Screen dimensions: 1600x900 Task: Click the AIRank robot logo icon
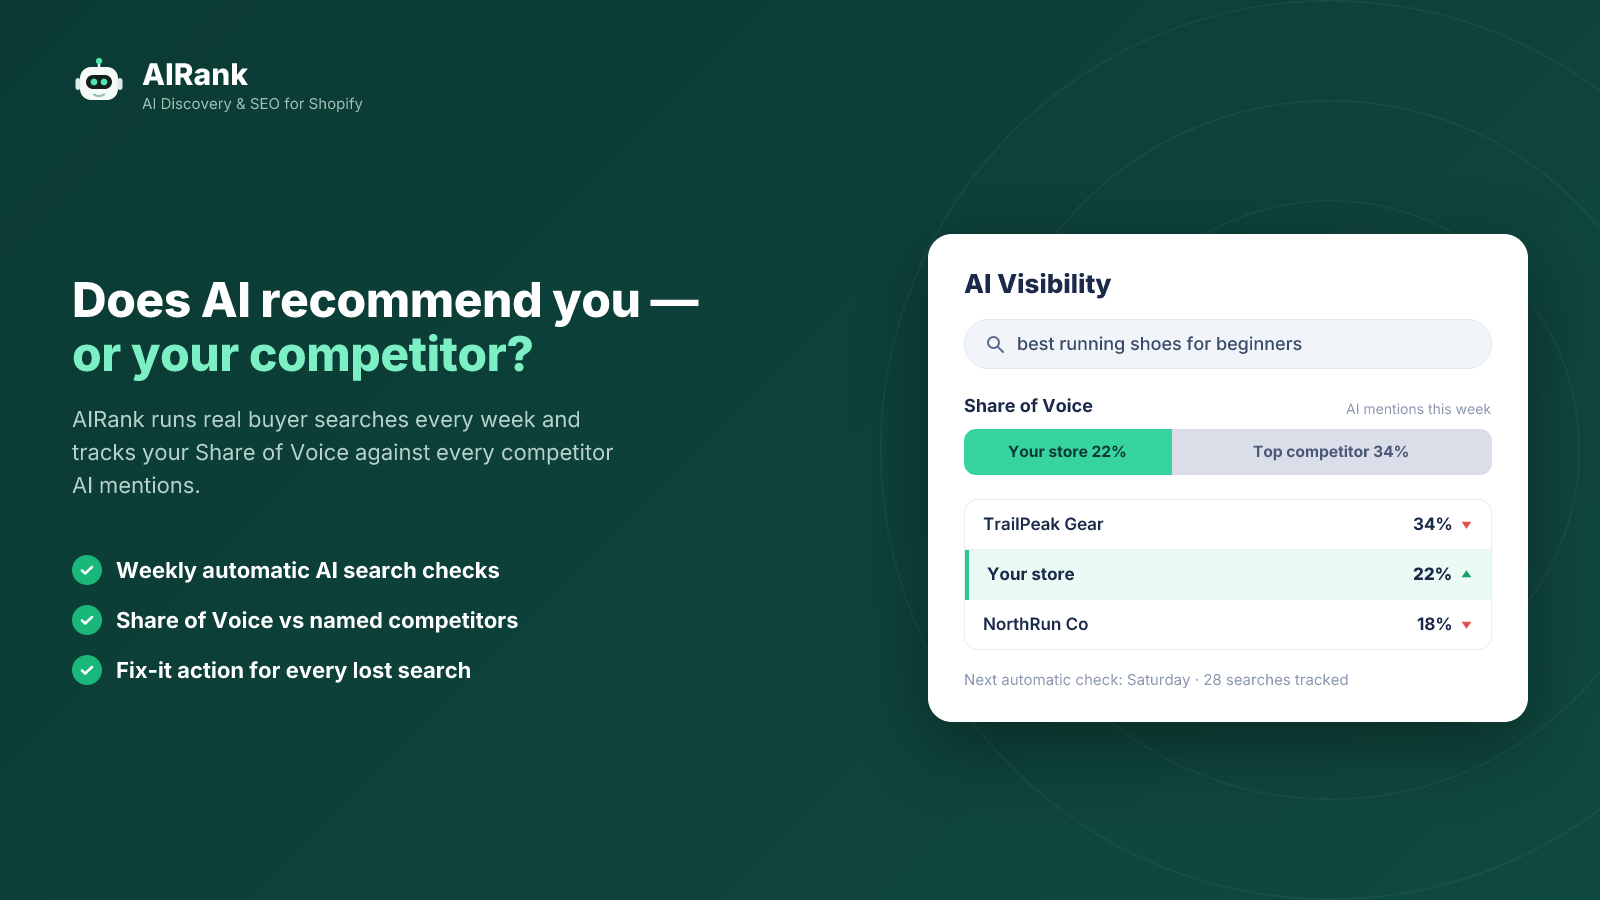(x=99, y=80)
